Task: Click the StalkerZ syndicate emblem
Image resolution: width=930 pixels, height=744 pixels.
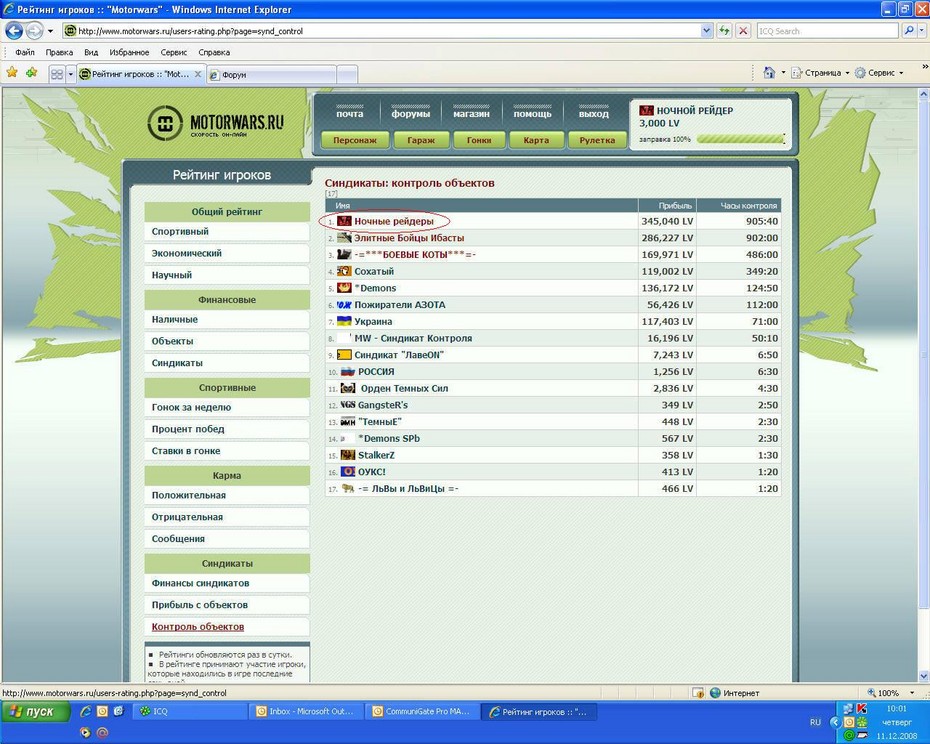Action: 348,455
